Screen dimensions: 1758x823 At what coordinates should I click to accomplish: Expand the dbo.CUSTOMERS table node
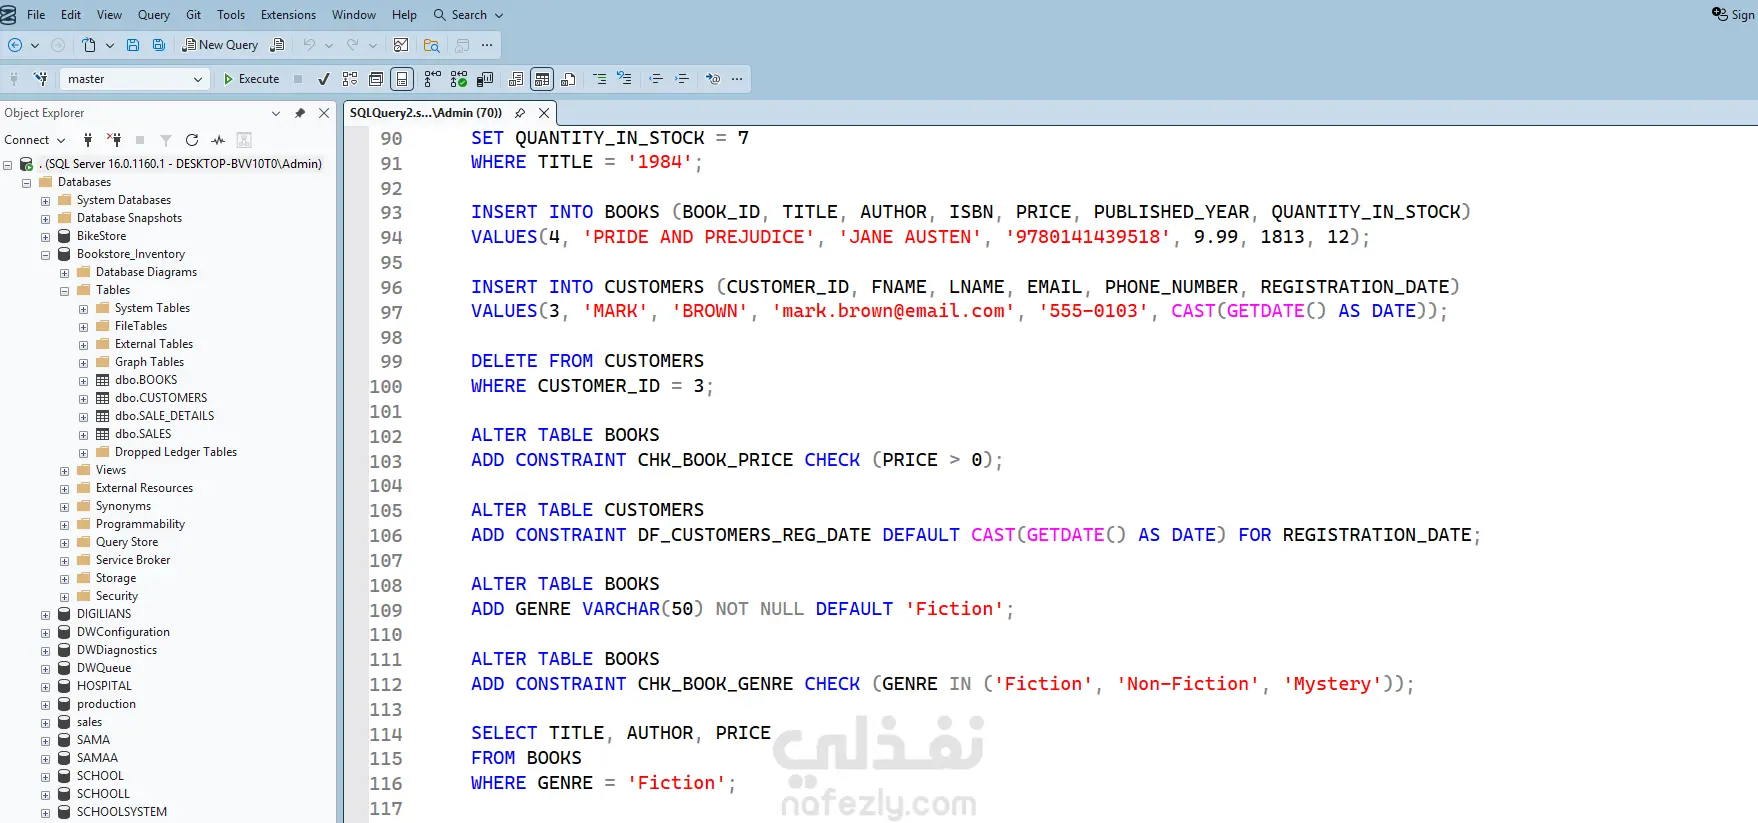84,399
